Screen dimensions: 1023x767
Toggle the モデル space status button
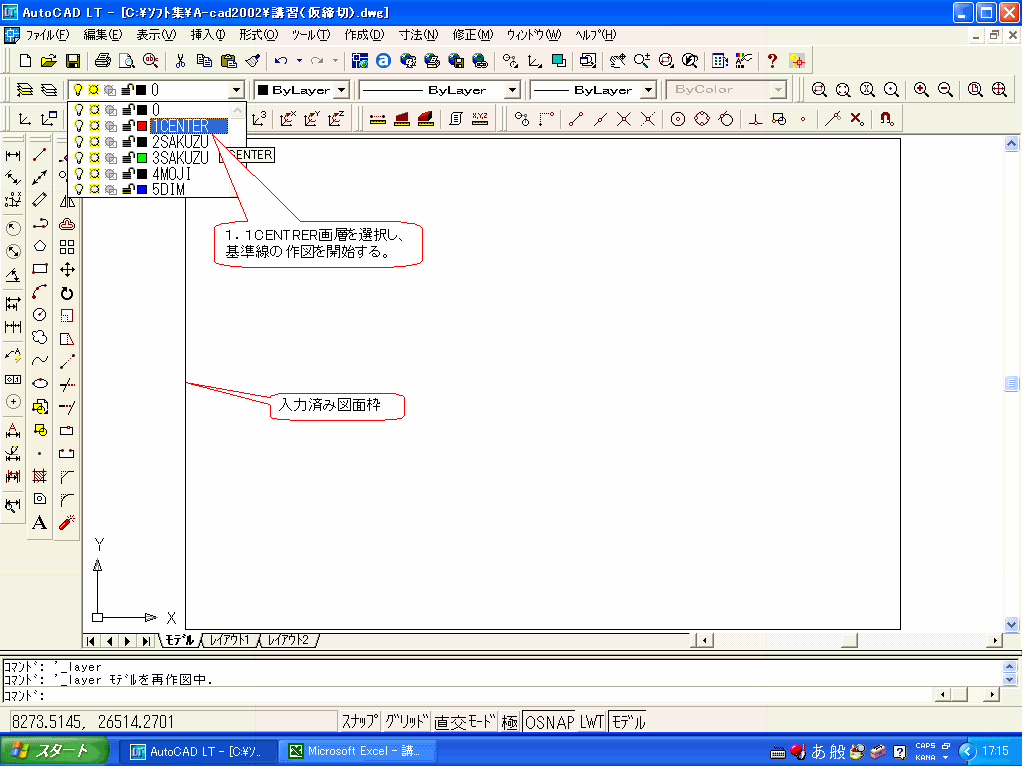[x=628, y=721]
